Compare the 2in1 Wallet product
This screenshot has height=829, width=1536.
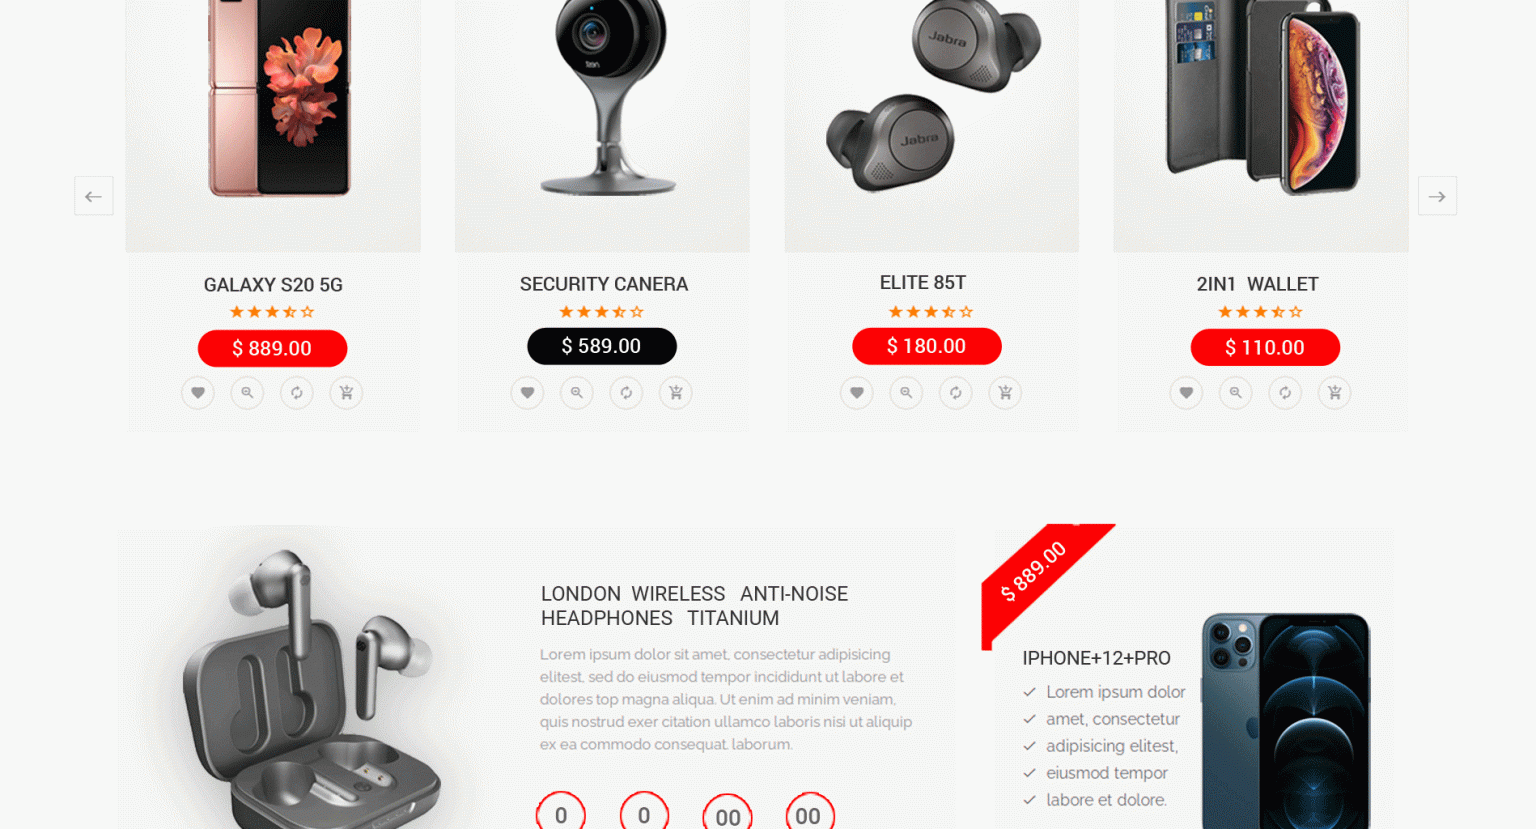[1285, 393]
